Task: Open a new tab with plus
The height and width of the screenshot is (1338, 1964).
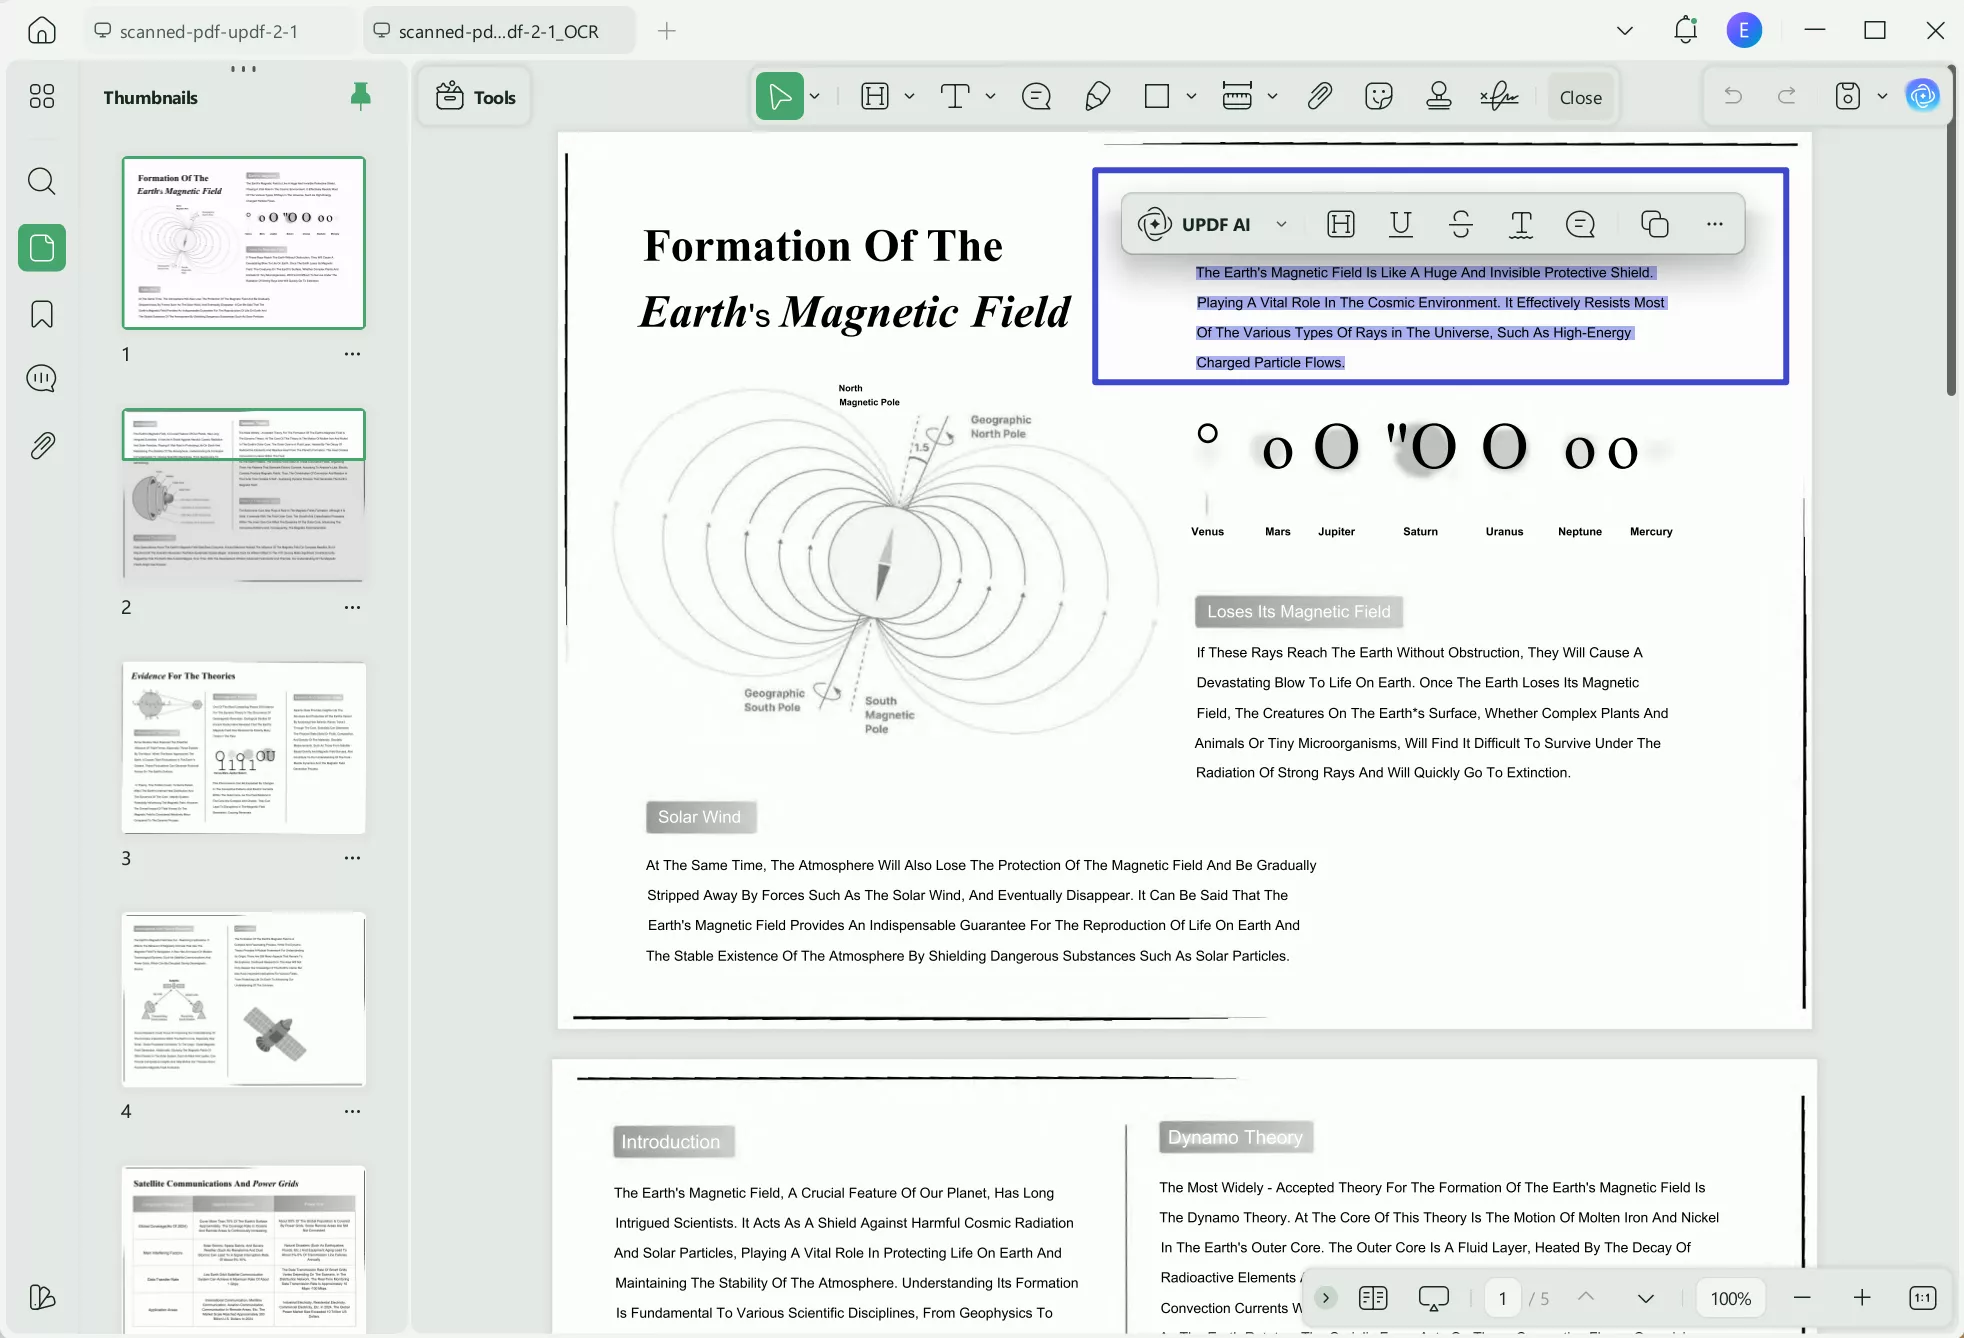Action: click(x=667, y=31)
